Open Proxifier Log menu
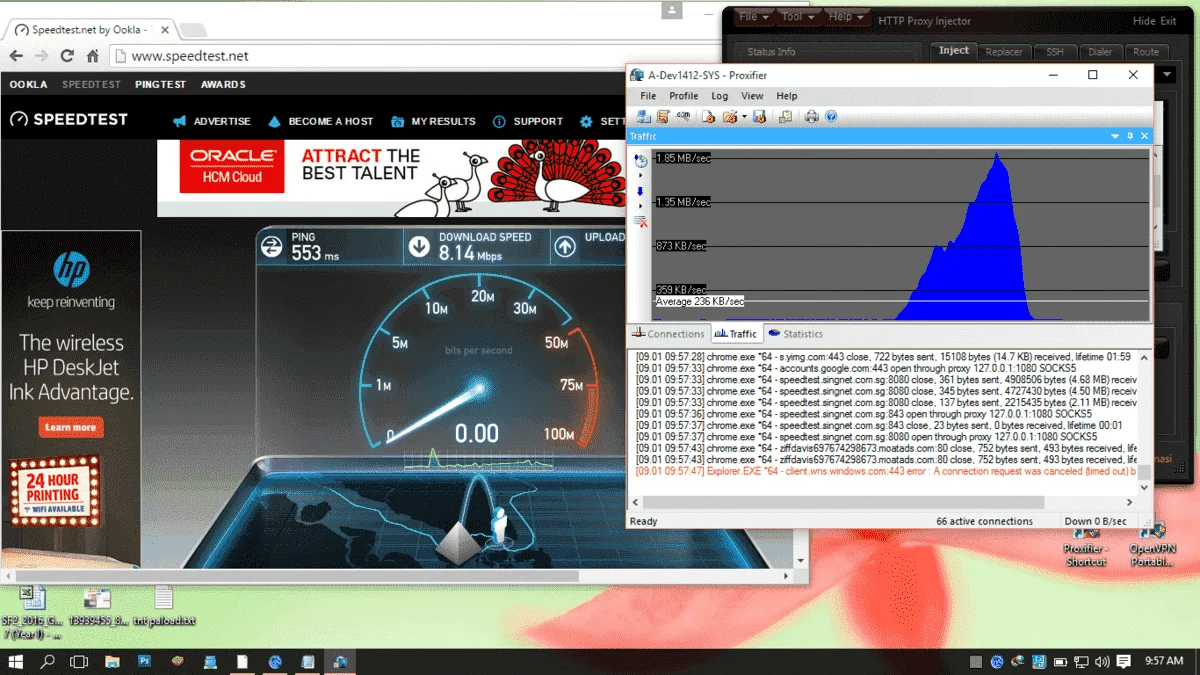1200x675 pixels. point(720,96)
